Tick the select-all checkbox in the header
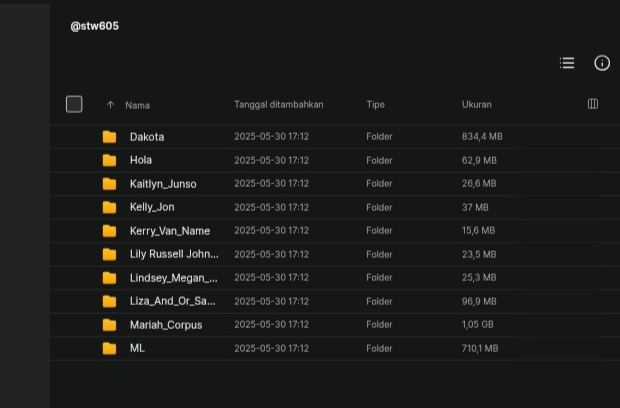The image size is (620, 408). 74,104
